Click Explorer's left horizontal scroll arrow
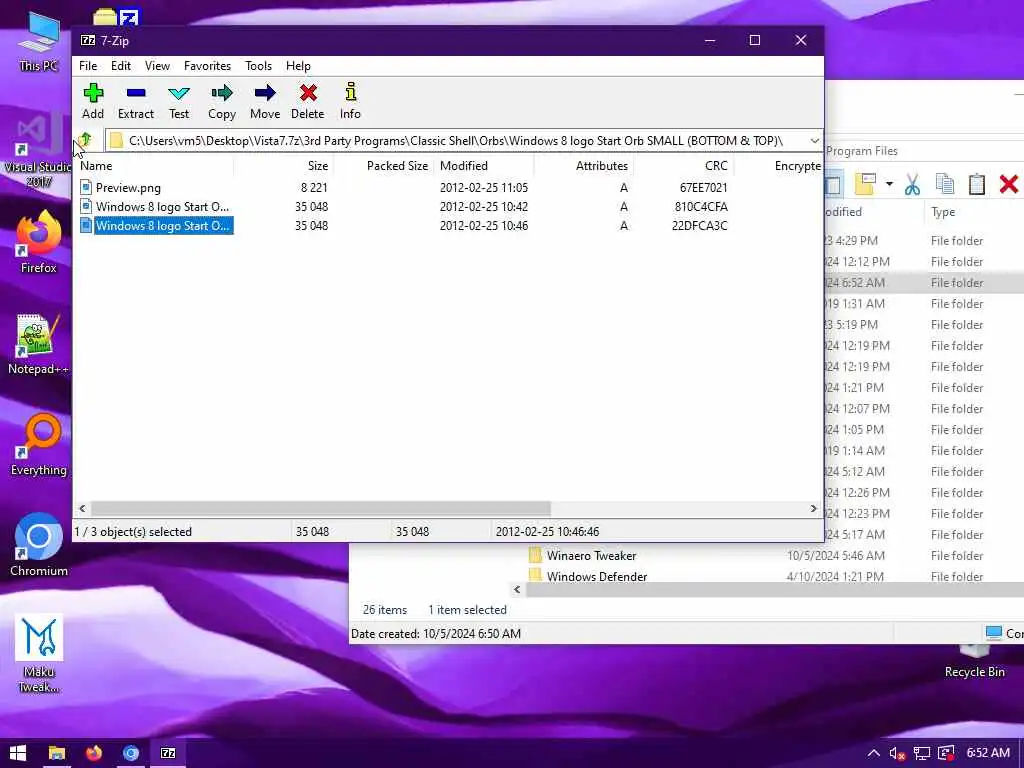The height and width of the screenshot is (768, 1024). click(517, 590)
